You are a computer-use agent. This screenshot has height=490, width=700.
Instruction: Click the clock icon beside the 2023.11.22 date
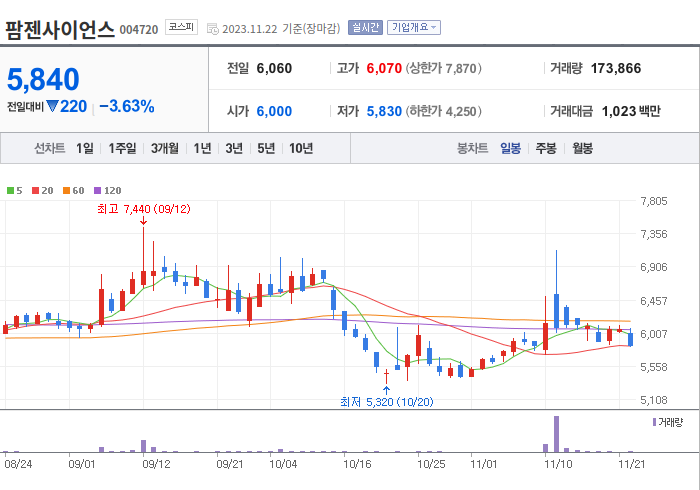[x=213, y=29]
